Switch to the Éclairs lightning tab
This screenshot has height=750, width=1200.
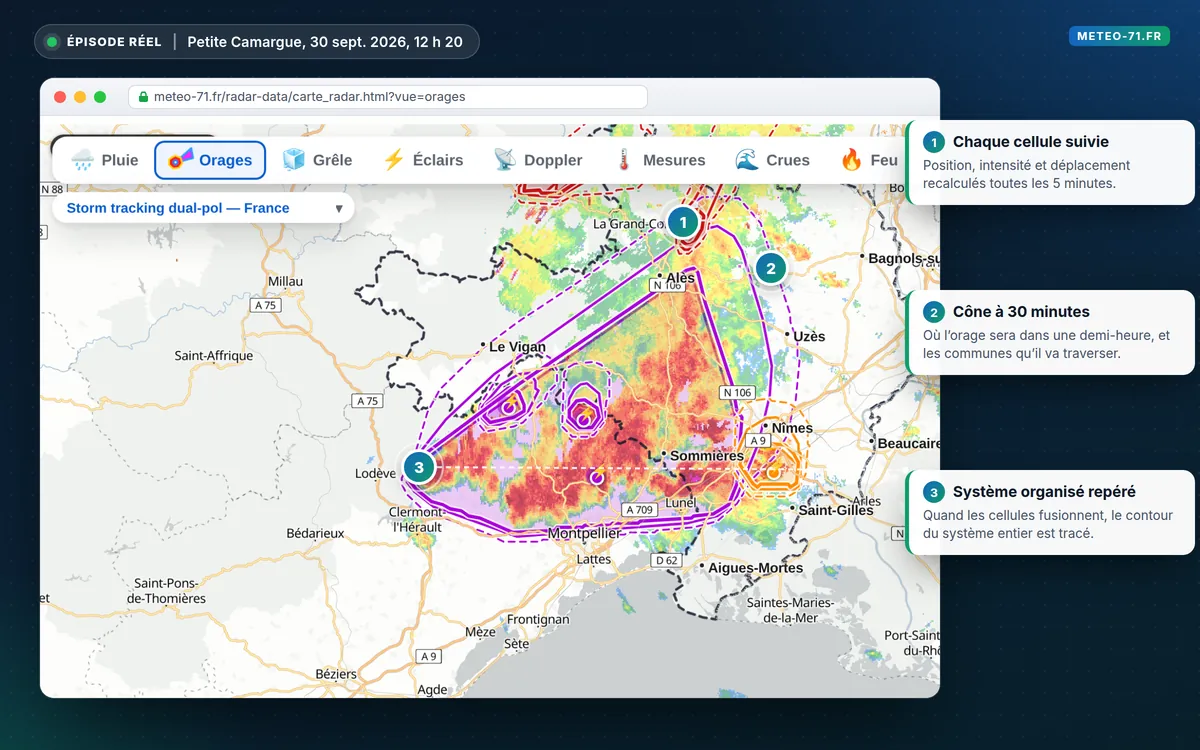[422, 160]
